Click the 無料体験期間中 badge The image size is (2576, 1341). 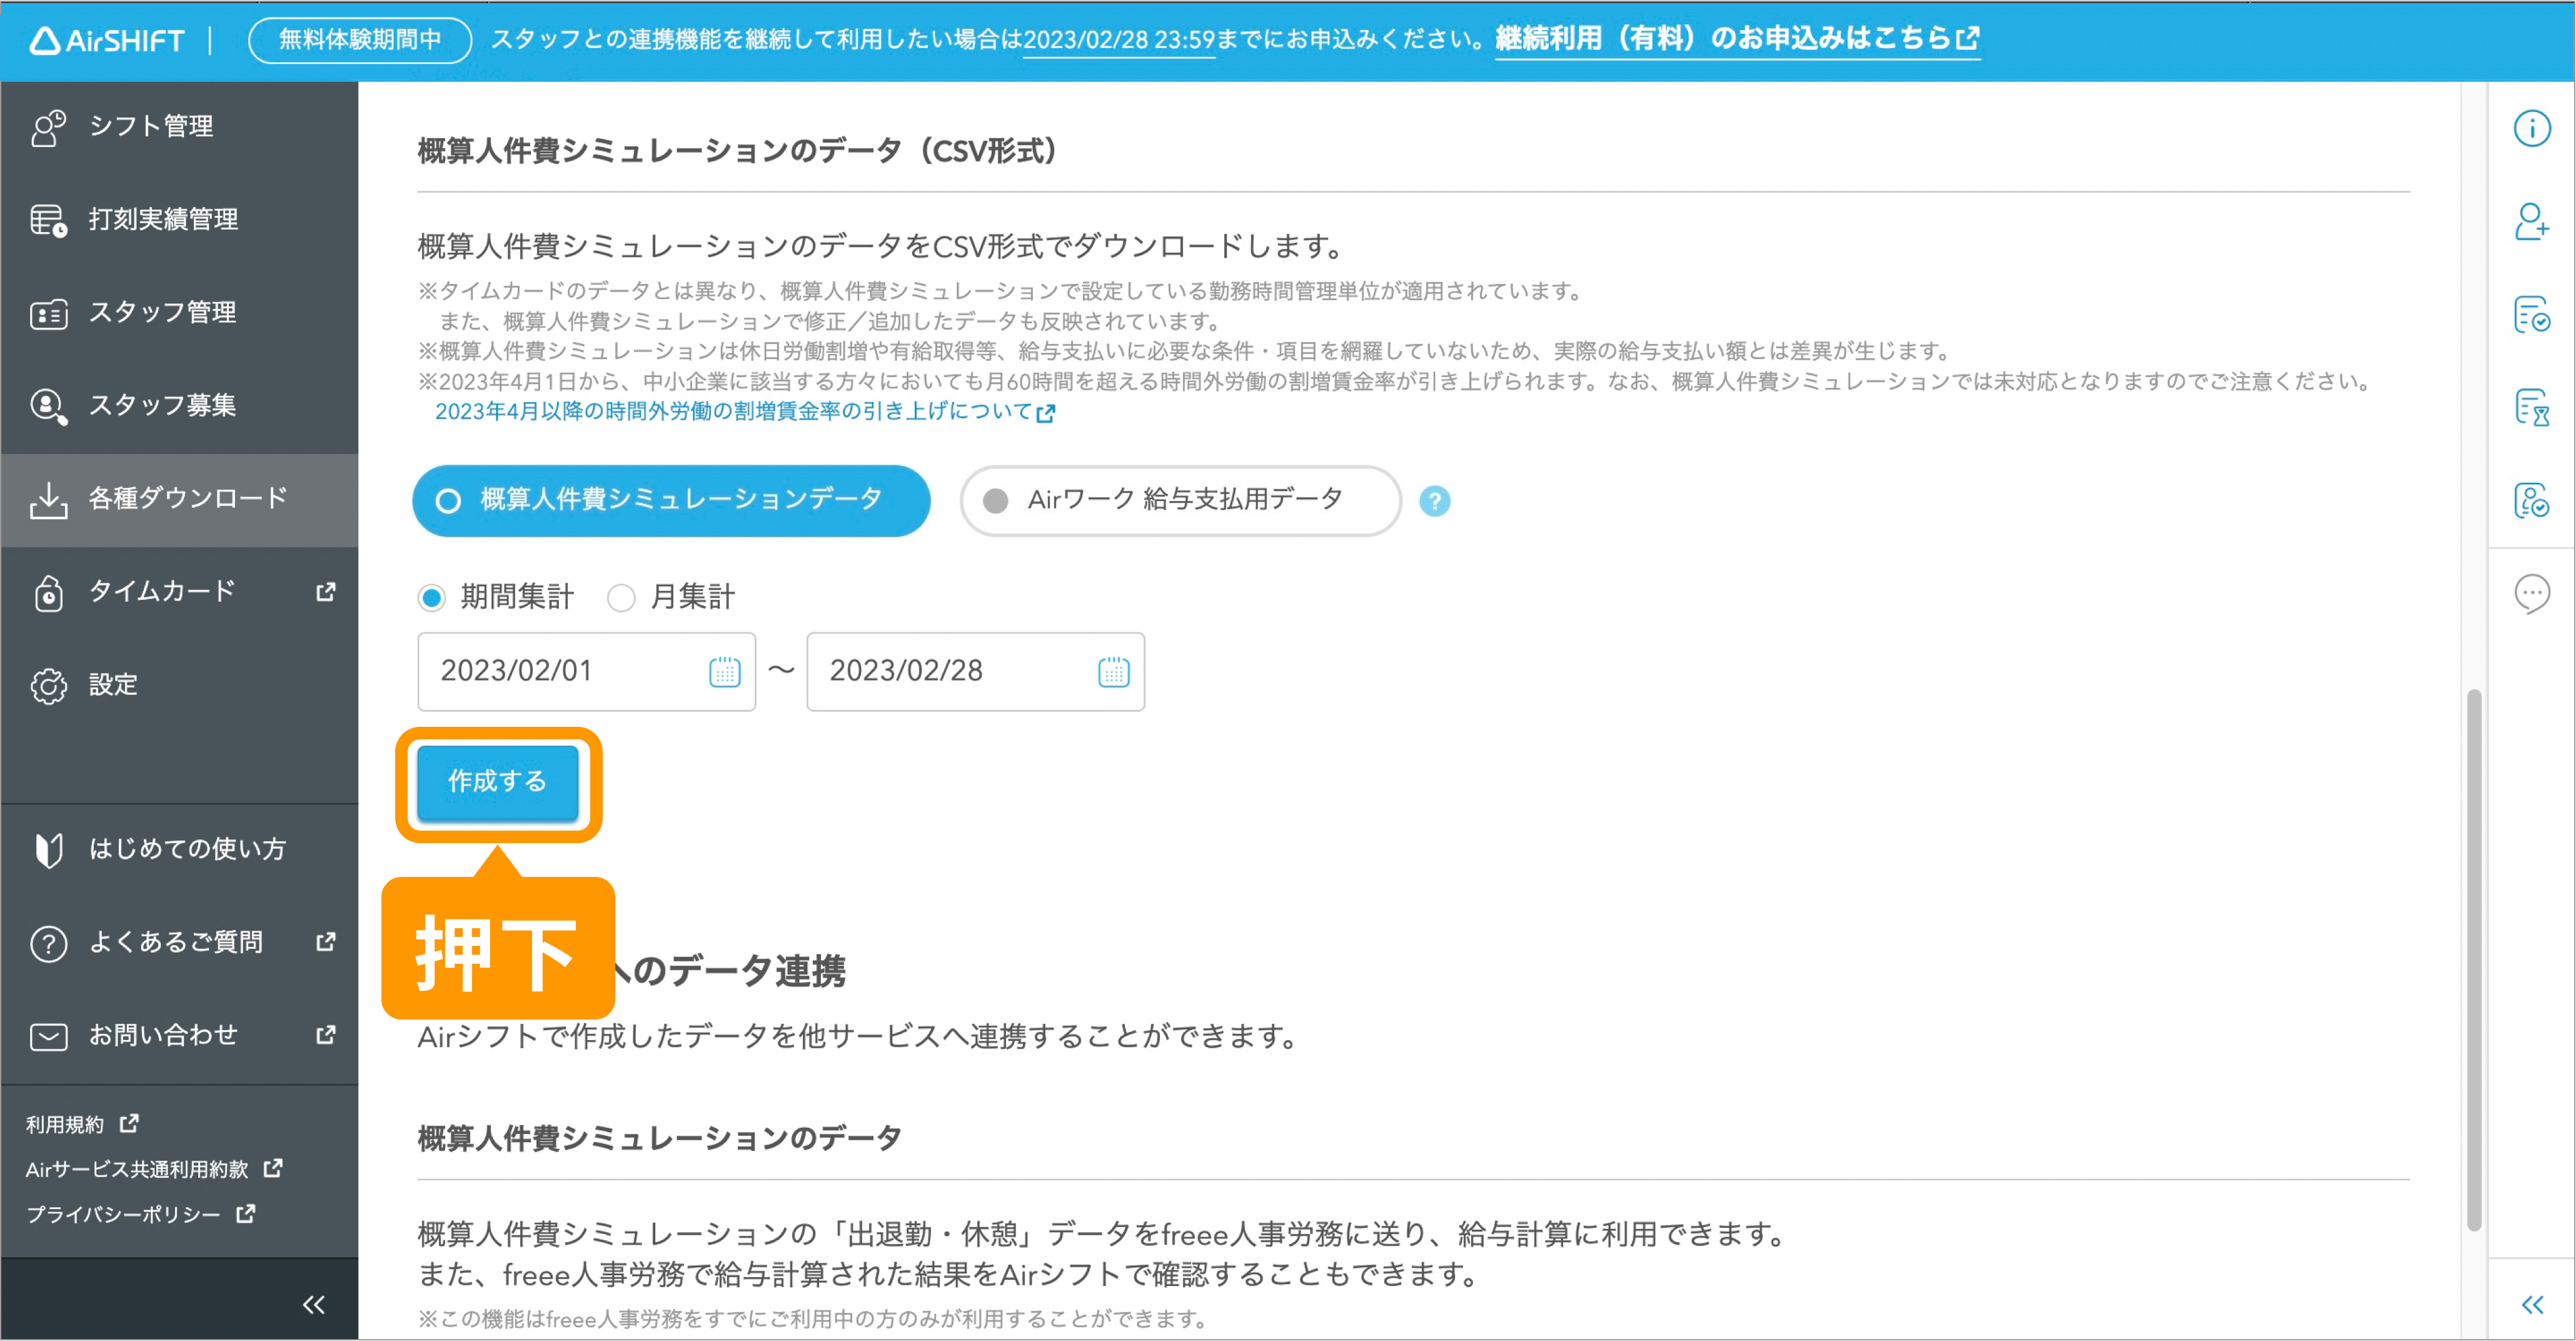coord(359,39)
